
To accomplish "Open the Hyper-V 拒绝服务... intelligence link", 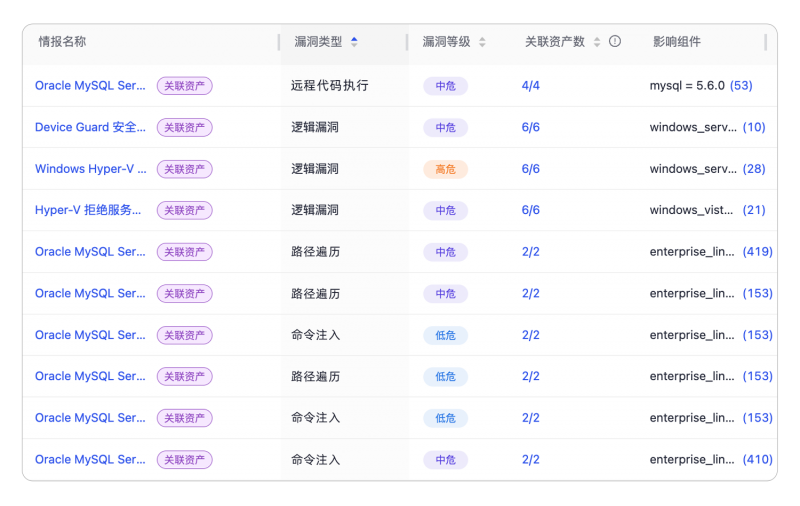I will tap(88, 210).
